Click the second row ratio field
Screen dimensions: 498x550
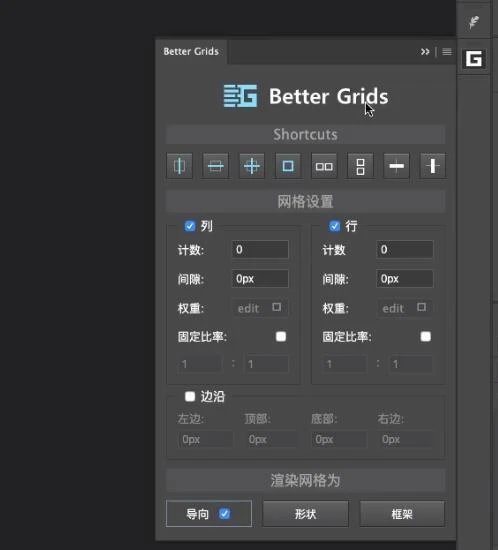click(x=411, y=364)
